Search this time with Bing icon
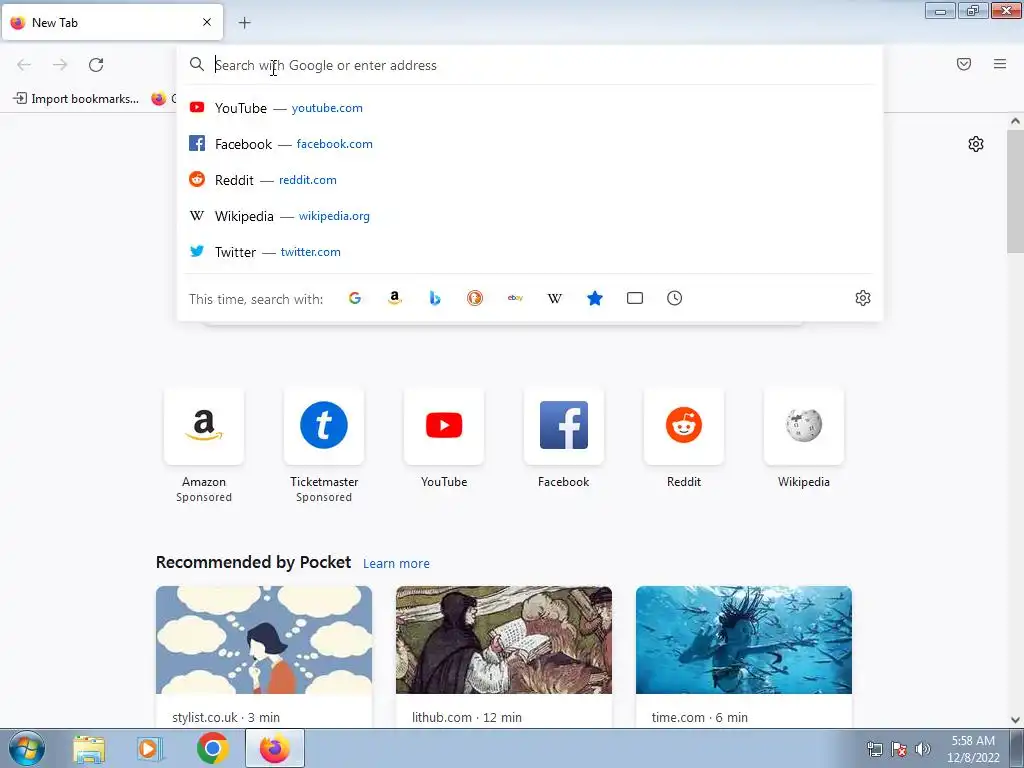Viewport: 1024px width, 768px height. pyautogui.click(x=435, y=298)
